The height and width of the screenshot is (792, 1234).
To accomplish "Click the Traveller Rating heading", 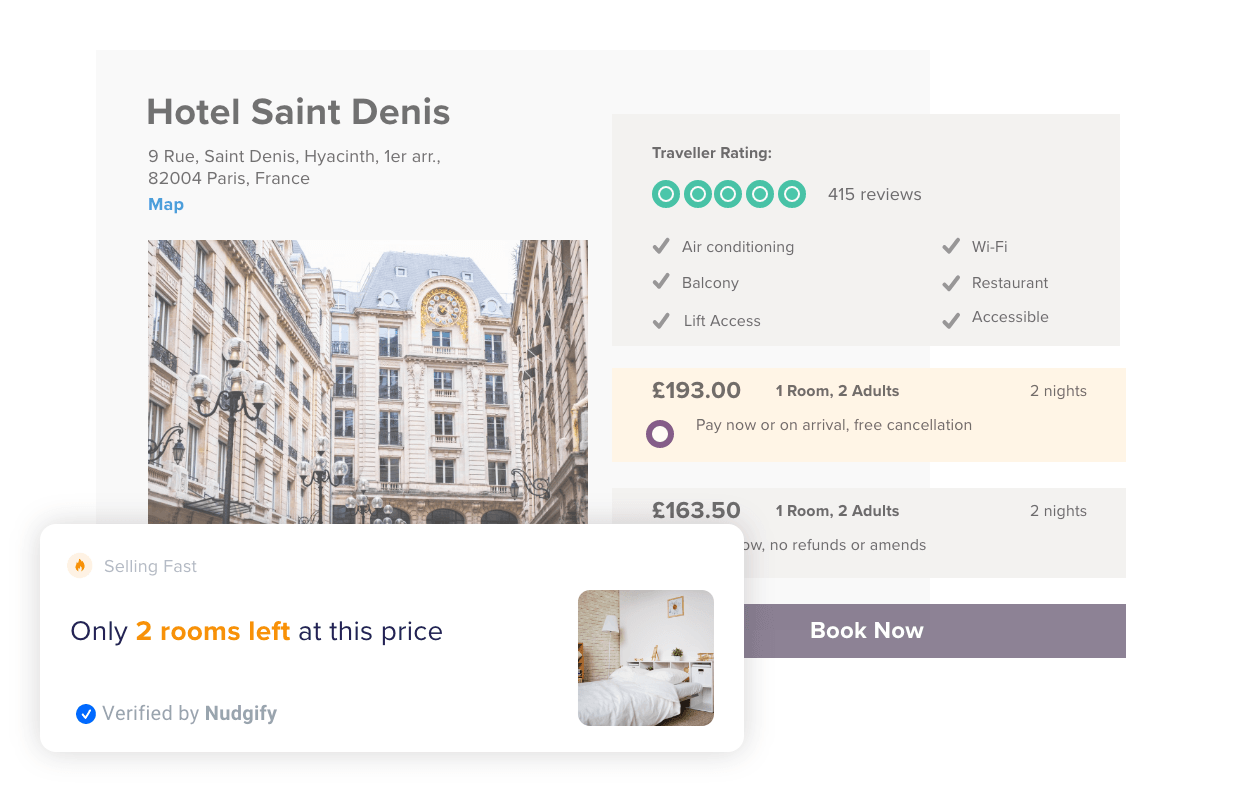I will coord(711,152).
